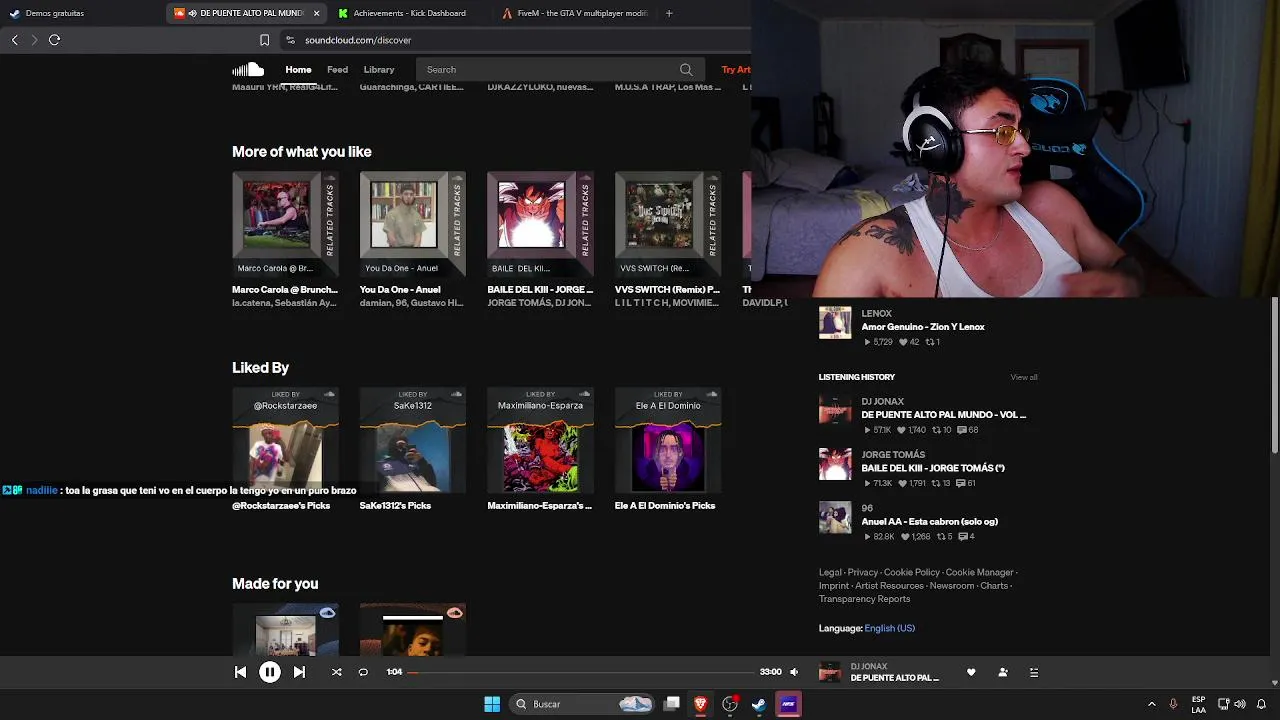Click the volume speaker icon in player
This screenshot has height=720, width=1280.
tap(794, 672)
